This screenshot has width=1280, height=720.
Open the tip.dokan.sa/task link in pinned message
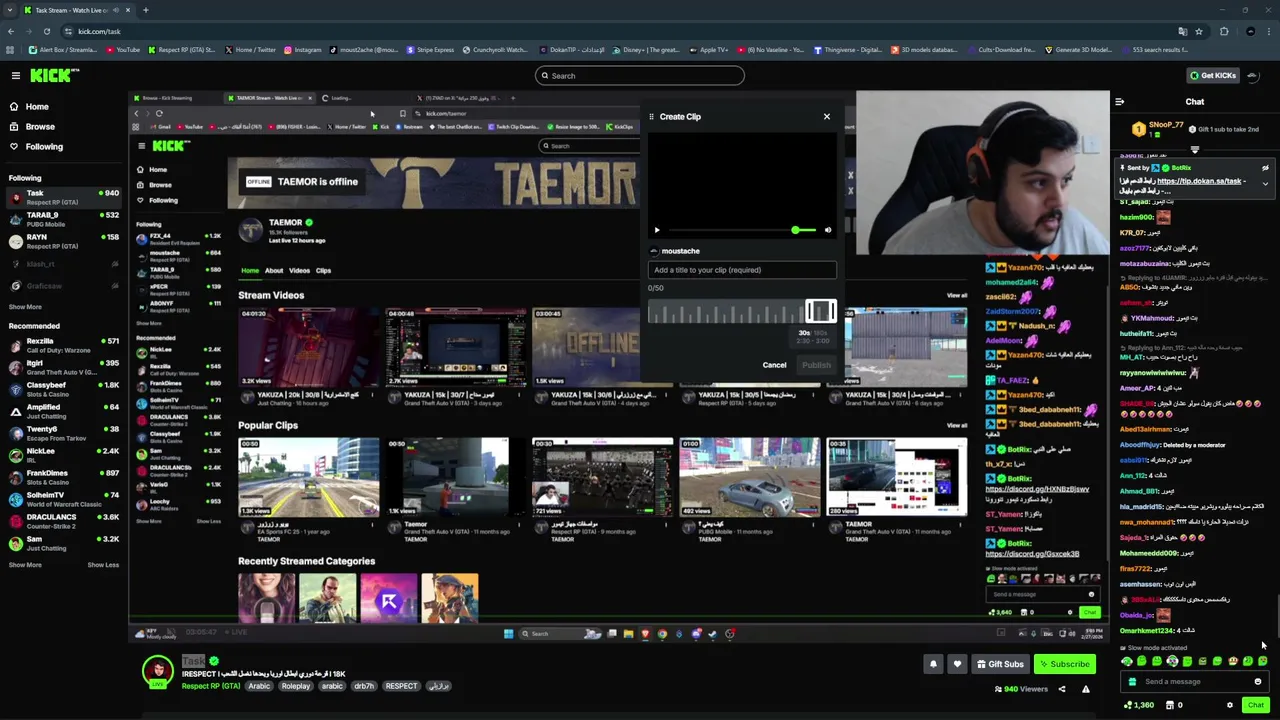coord(1199,181)
